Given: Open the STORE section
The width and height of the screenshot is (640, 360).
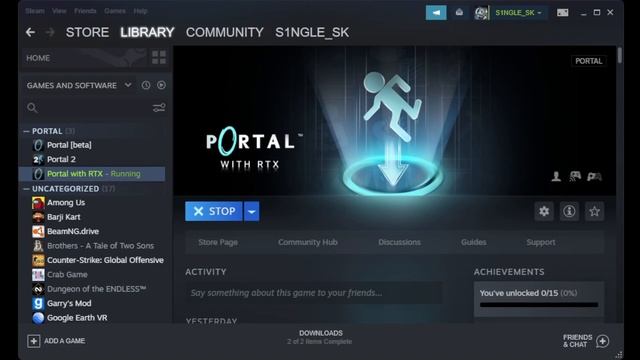Looking at the screenshot, I should tap(87, 32).
